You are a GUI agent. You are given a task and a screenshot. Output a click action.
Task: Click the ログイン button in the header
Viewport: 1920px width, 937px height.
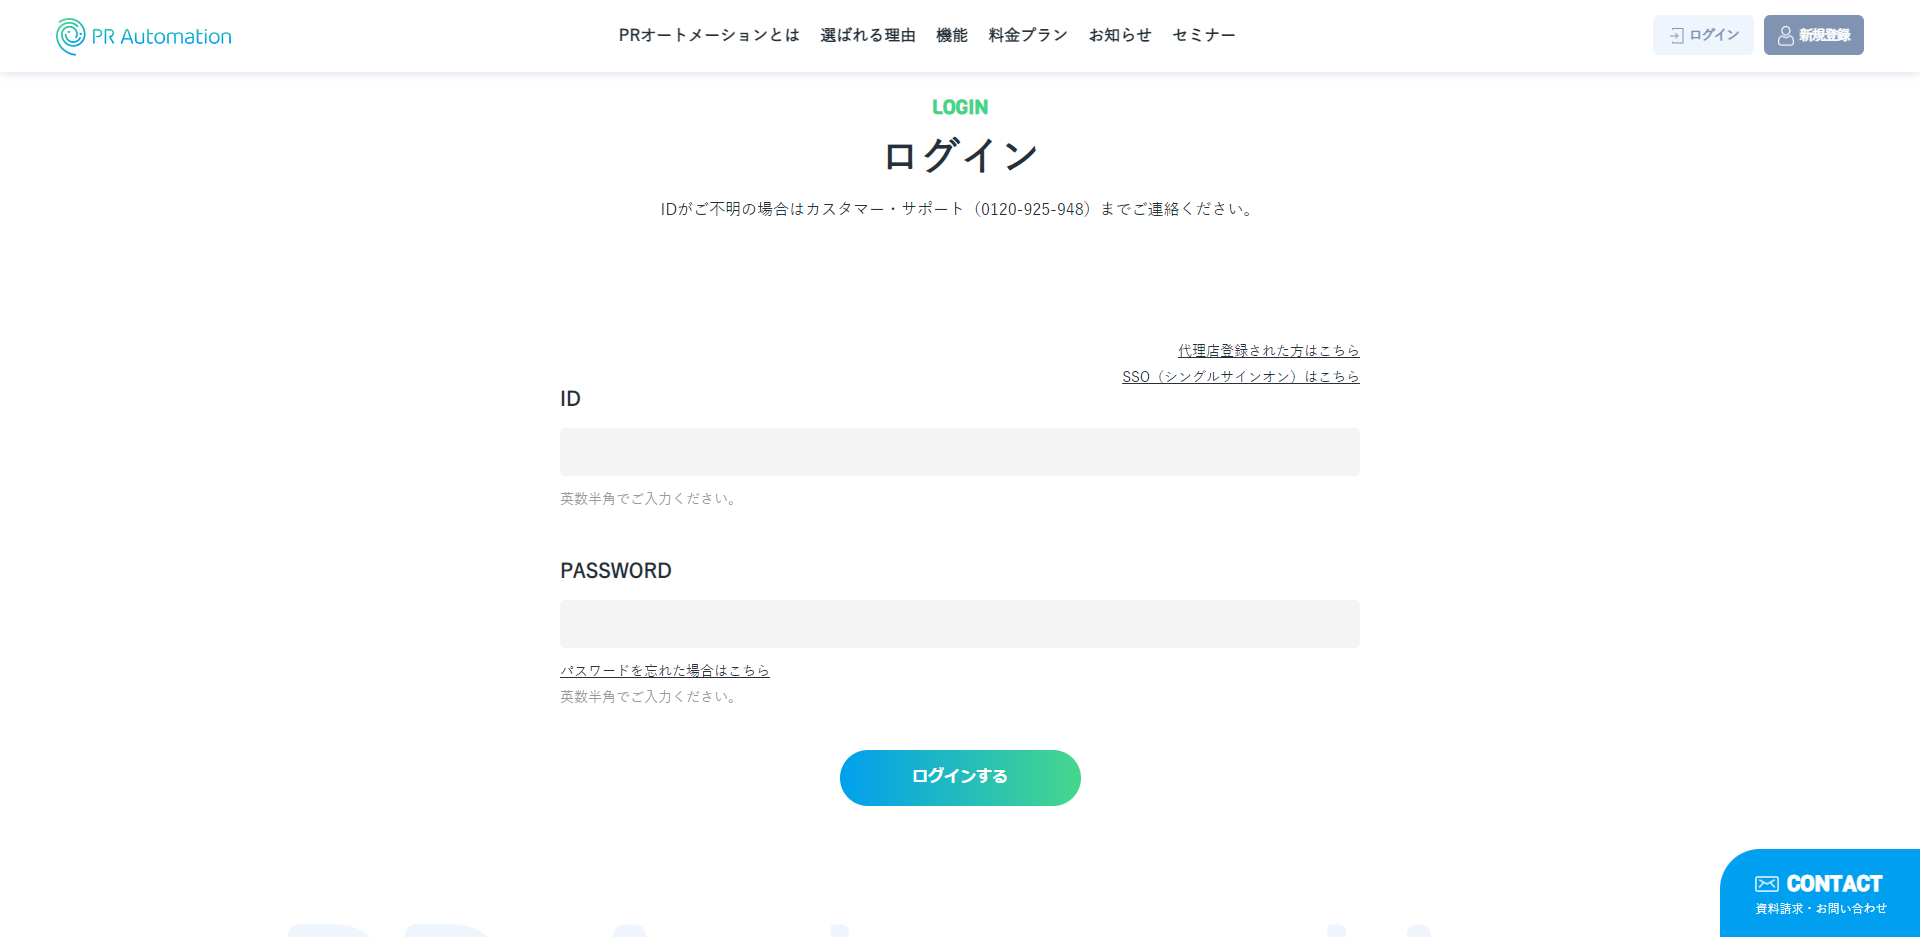[1703, 35]
